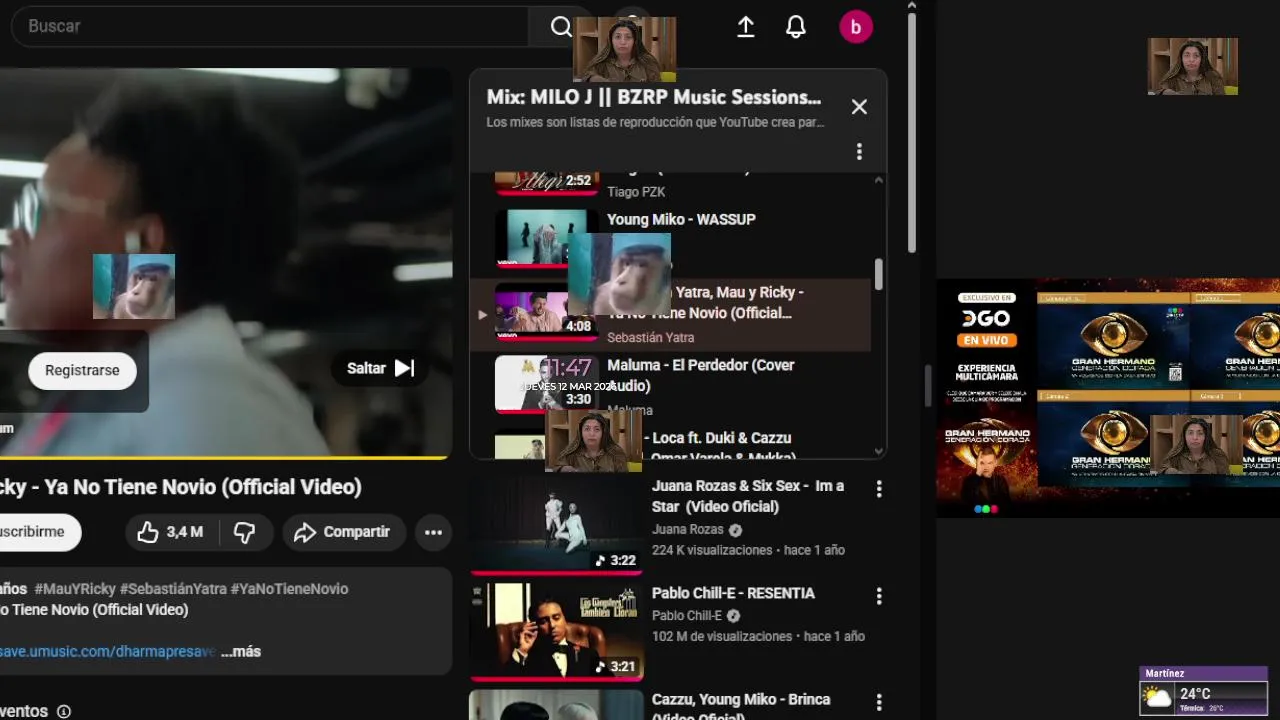Image resolution: width=1280 pixels, height=720 pixels.
Task: Open the Martínez weather widget
Action: tap(1204, 691)
